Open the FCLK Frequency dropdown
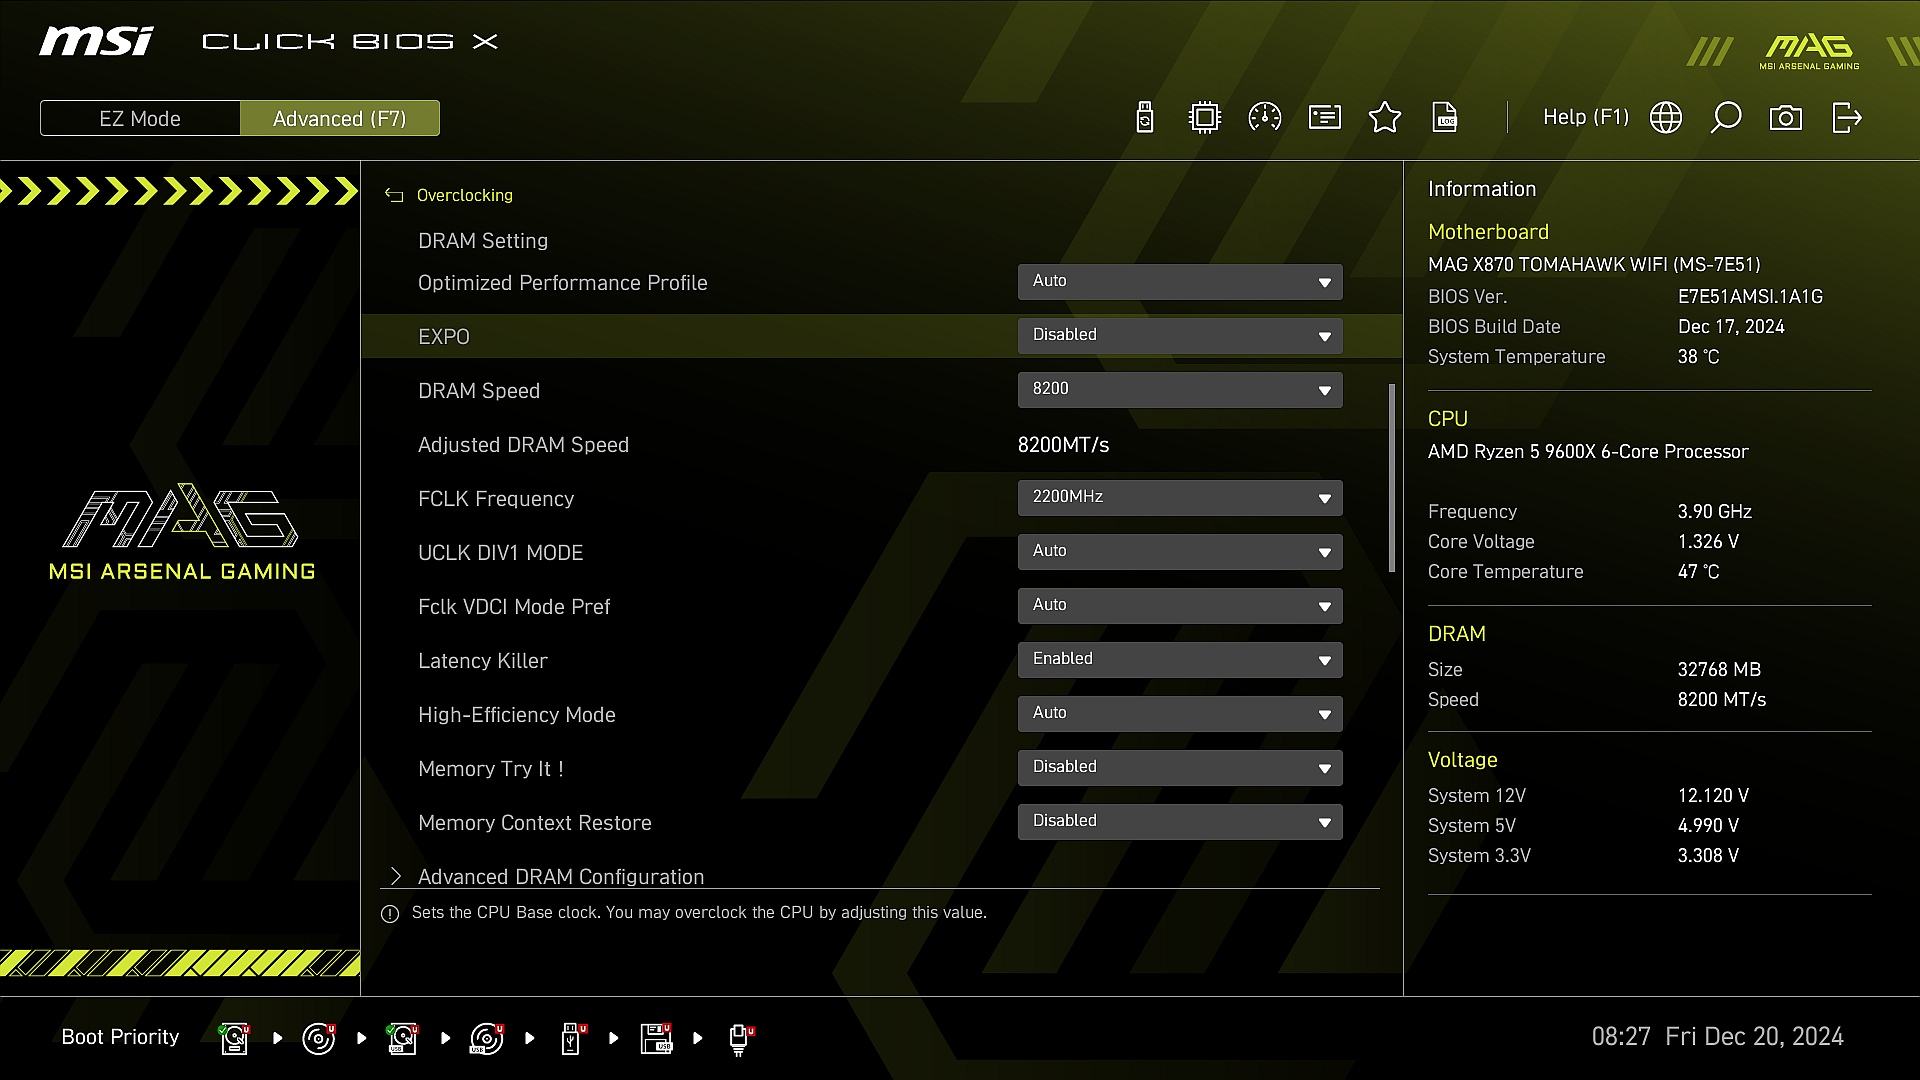 point(1180,498)
